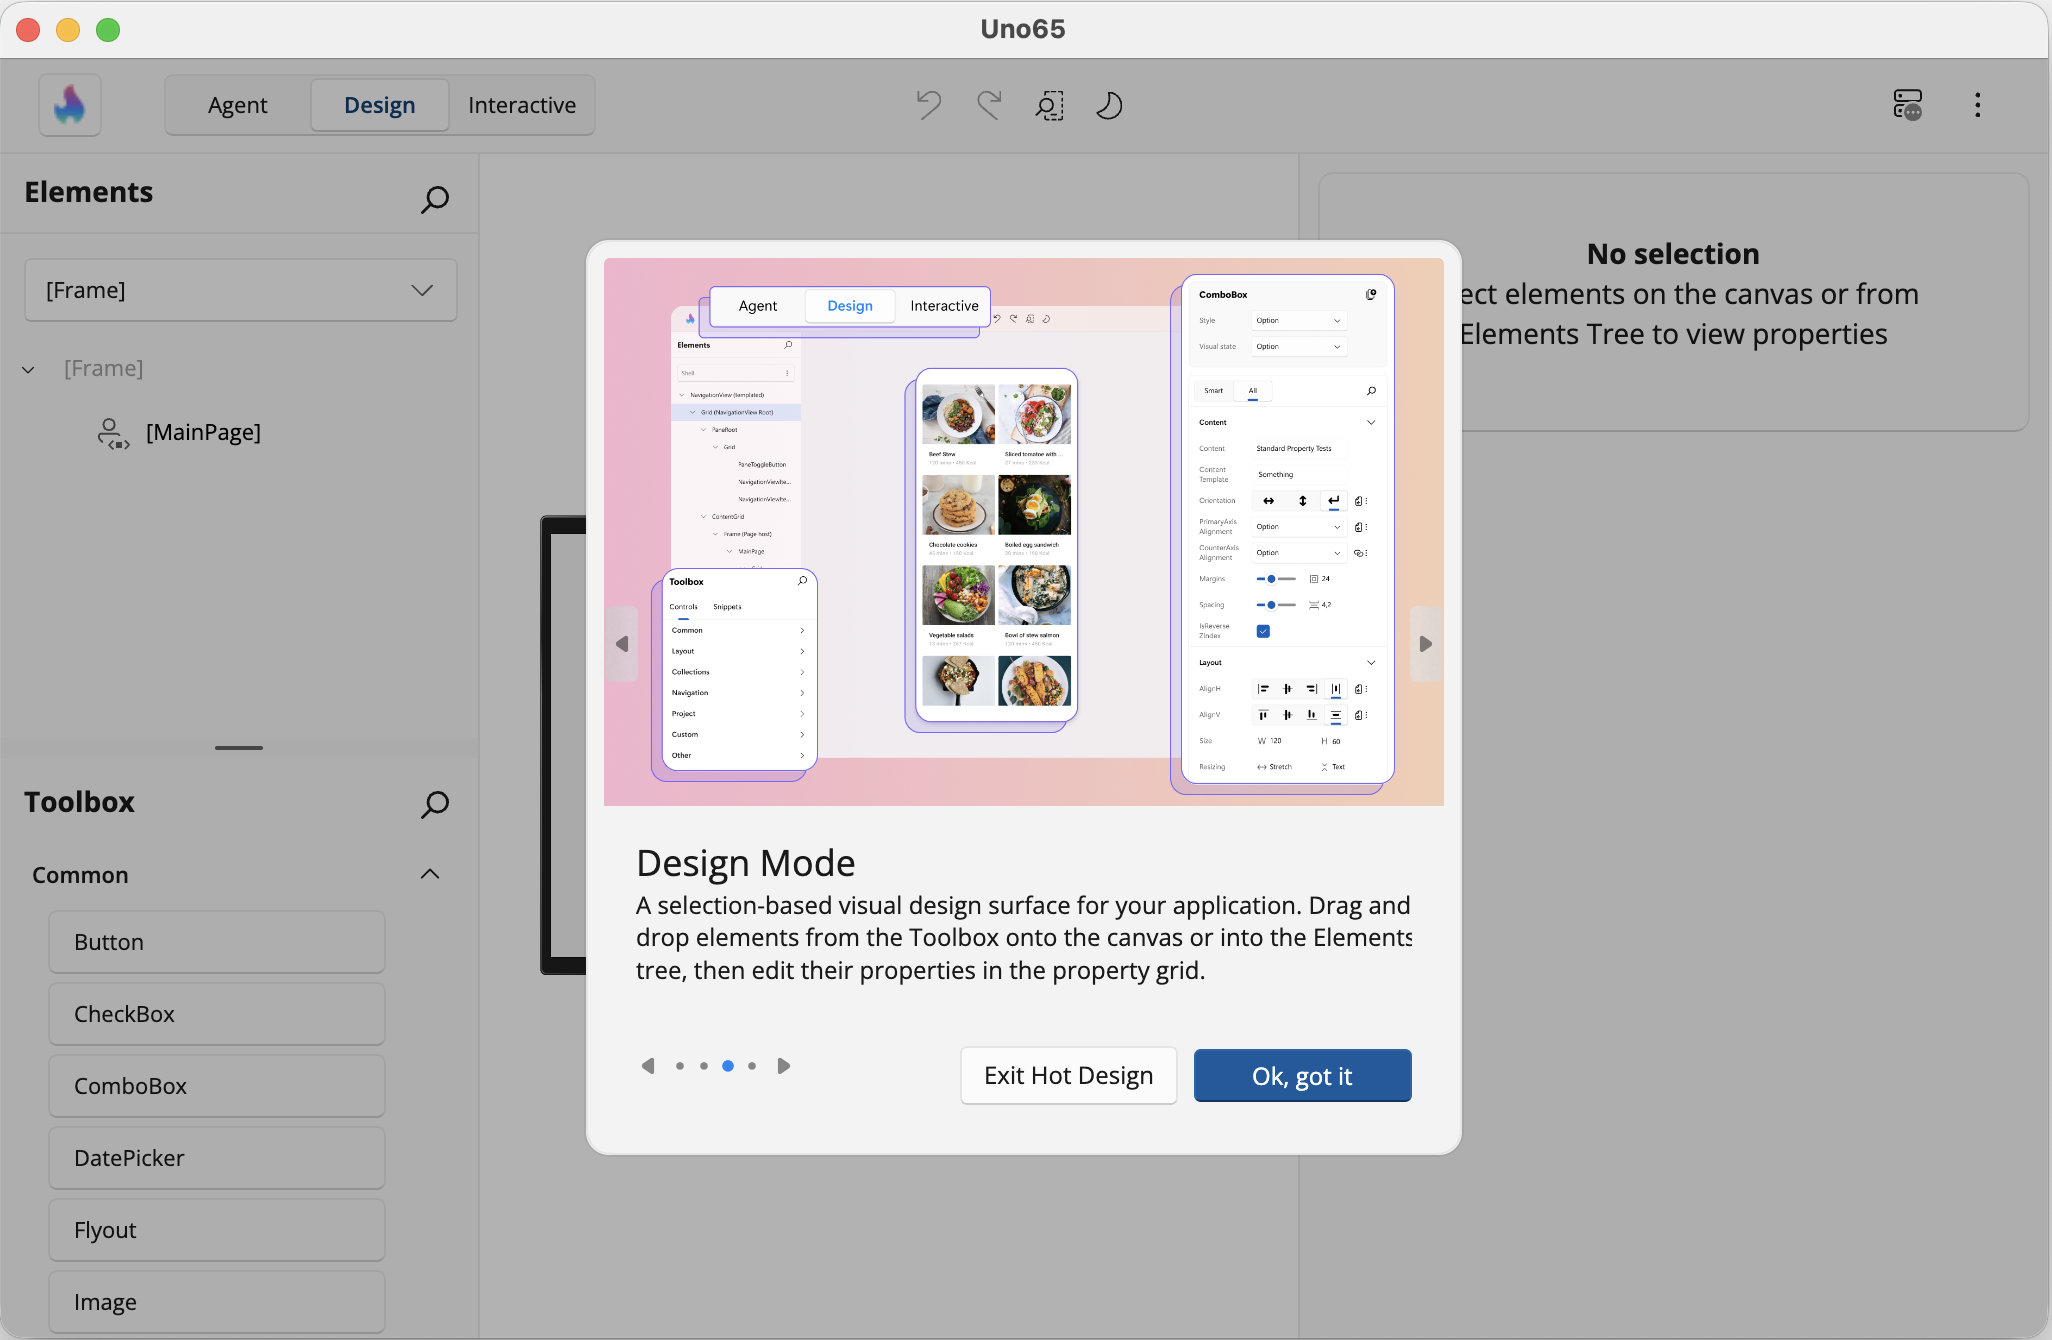The width and height of the screenshot is (2052, 1340).
Task: Click the next arrow in the dialog carousel
Action: click(x=784, y=1066)
